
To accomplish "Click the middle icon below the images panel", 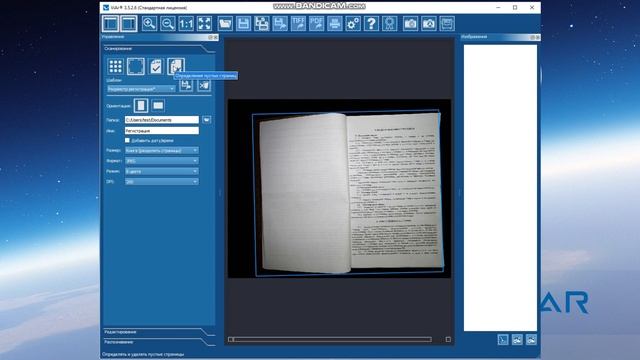I will pyautogui.click(x=517, y=340).
